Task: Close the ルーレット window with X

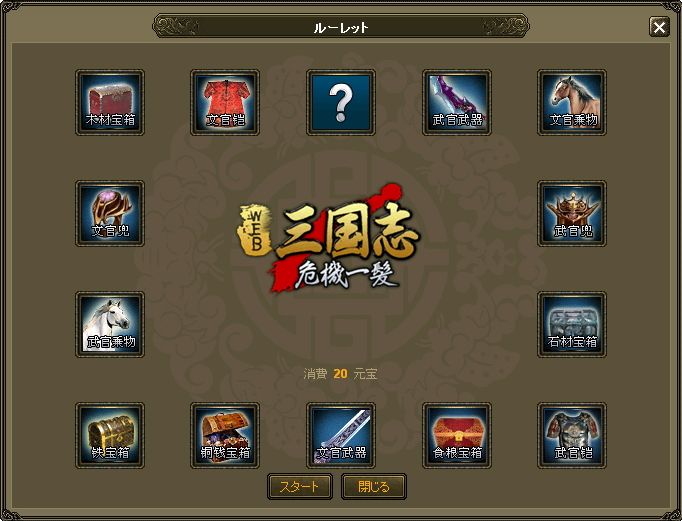Action: click(x=659, y=27)
